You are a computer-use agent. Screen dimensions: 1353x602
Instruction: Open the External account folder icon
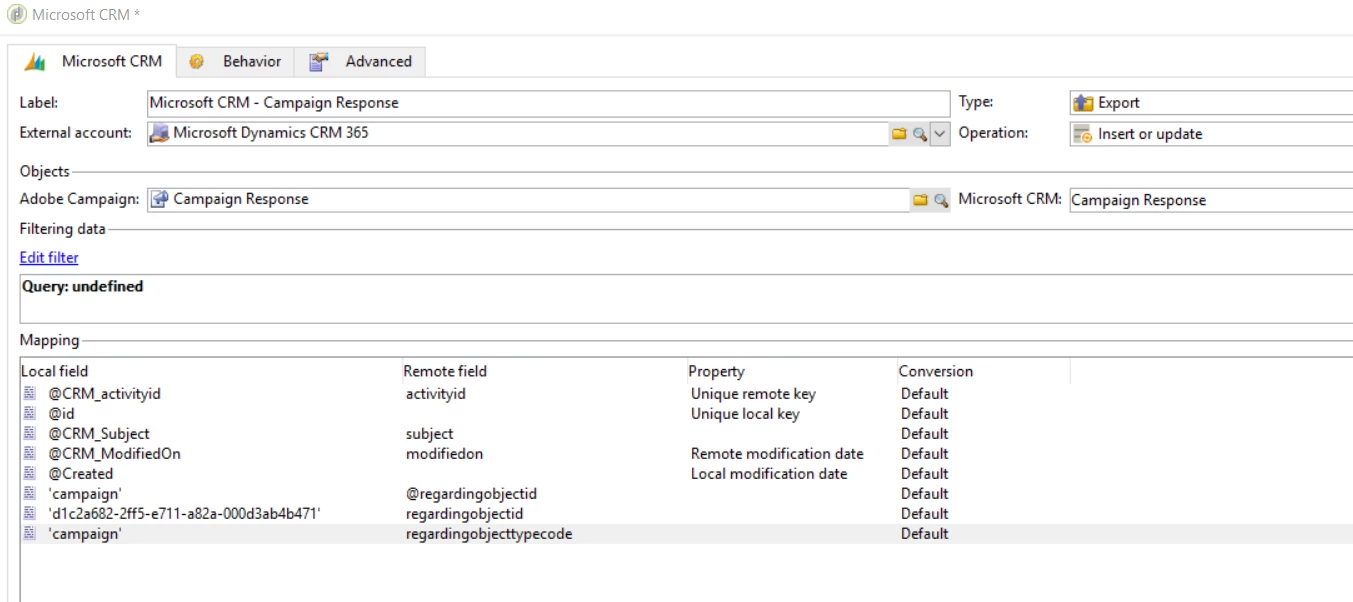[x=898, y=134]
